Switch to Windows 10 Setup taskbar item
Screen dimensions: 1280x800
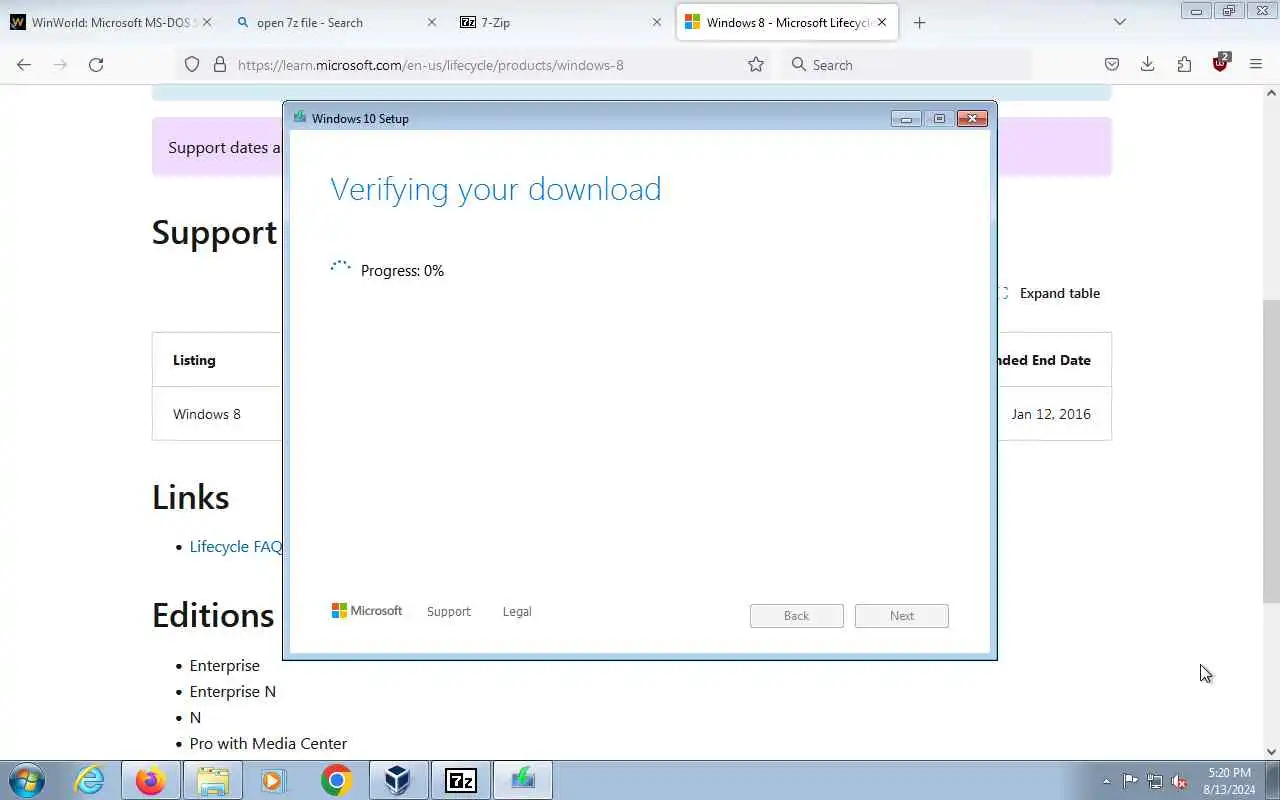click(x=522, y=780)
